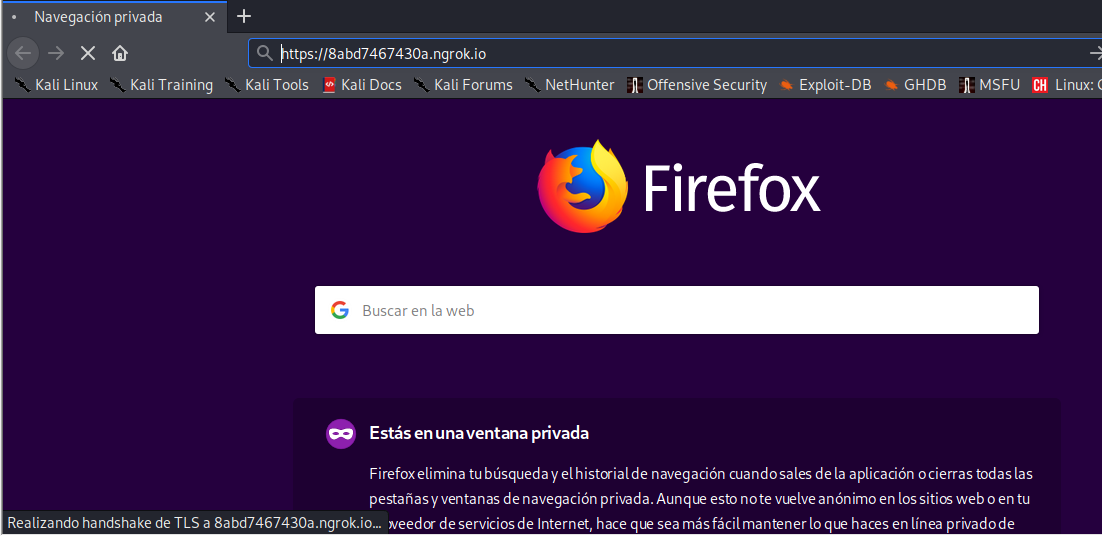Click the CH icon Linux bookmark

[x=1067, y=85]
